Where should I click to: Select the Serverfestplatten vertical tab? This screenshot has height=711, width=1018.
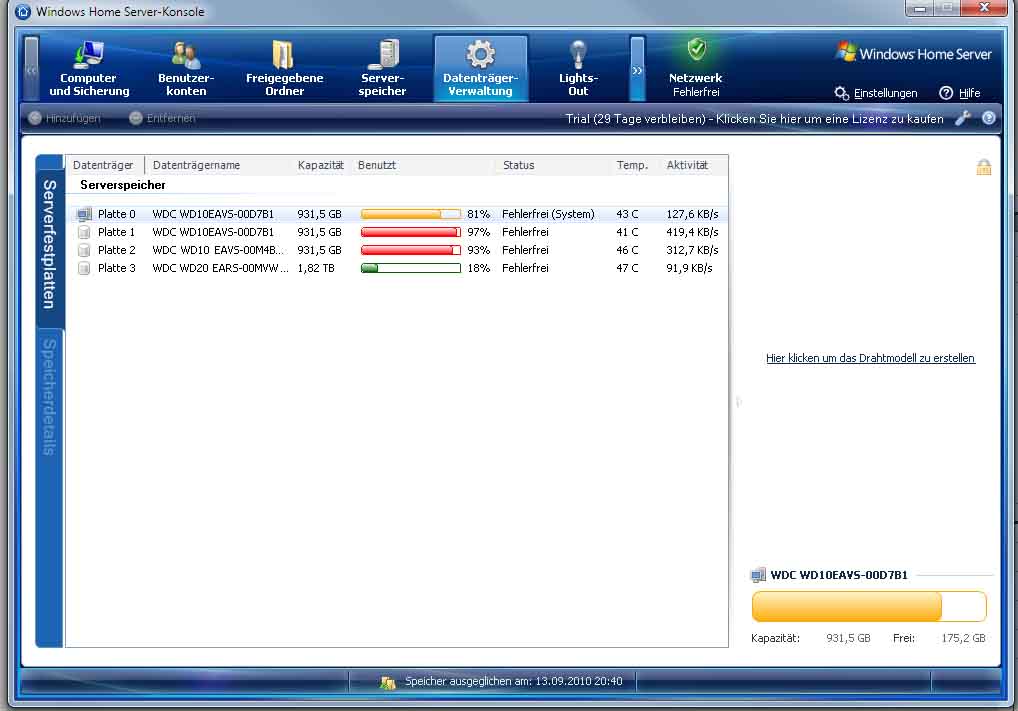coord(49,243)
